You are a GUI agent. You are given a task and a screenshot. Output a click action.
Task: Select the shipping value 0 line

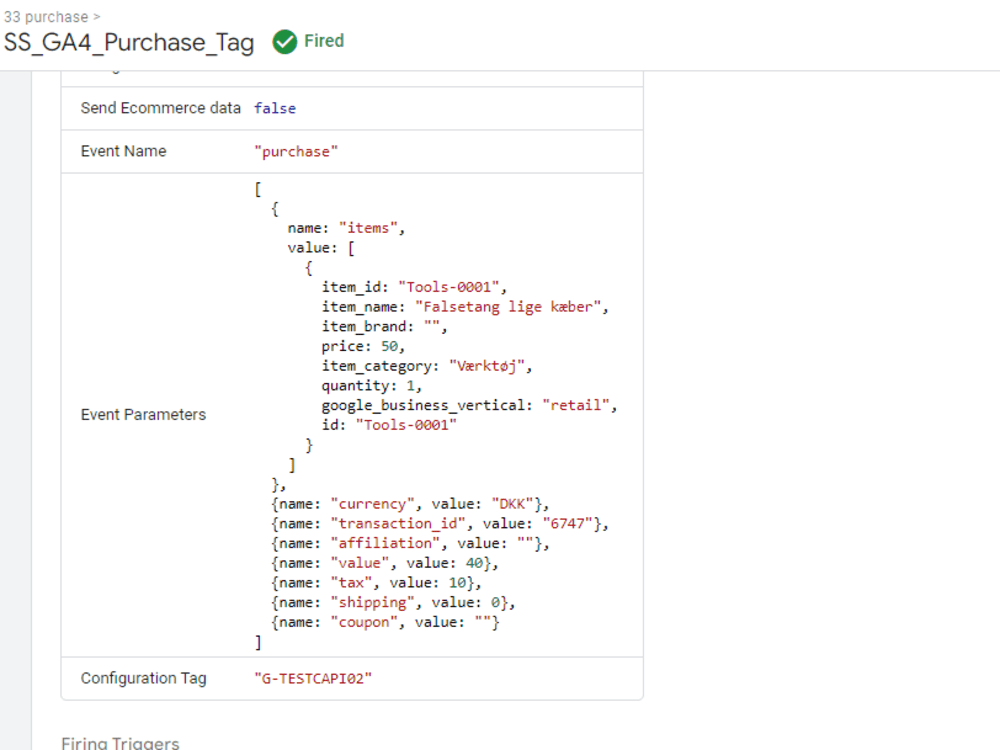click(x=393, y=603)
